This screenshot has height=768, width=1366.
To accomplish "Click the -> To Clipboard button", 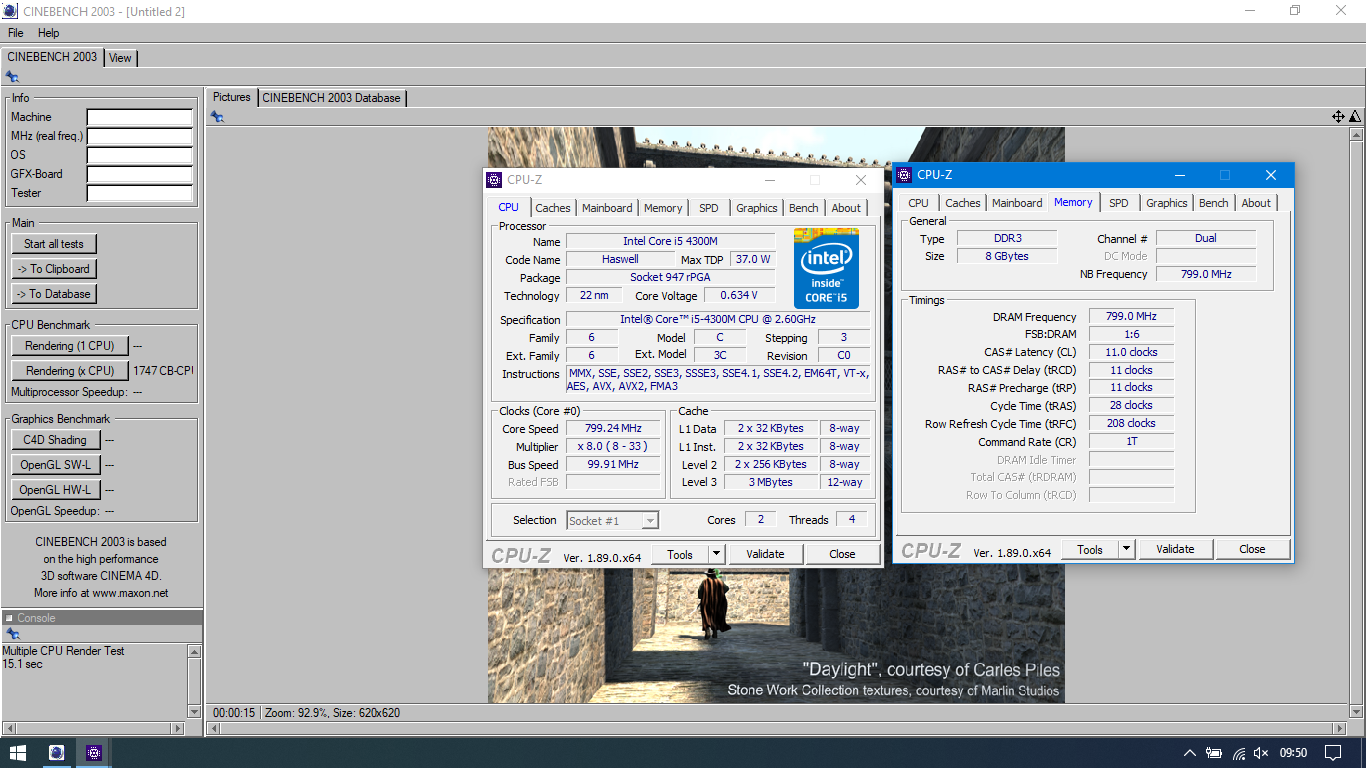I will click(x=54, y=269).
